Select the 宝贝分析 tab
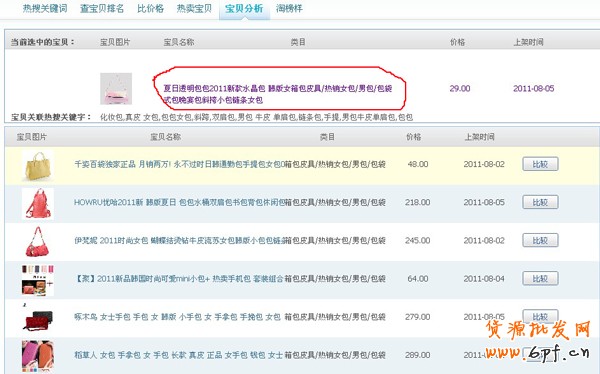Image resolution: width=600 pixels, height=374 pixels. [244, 8]
